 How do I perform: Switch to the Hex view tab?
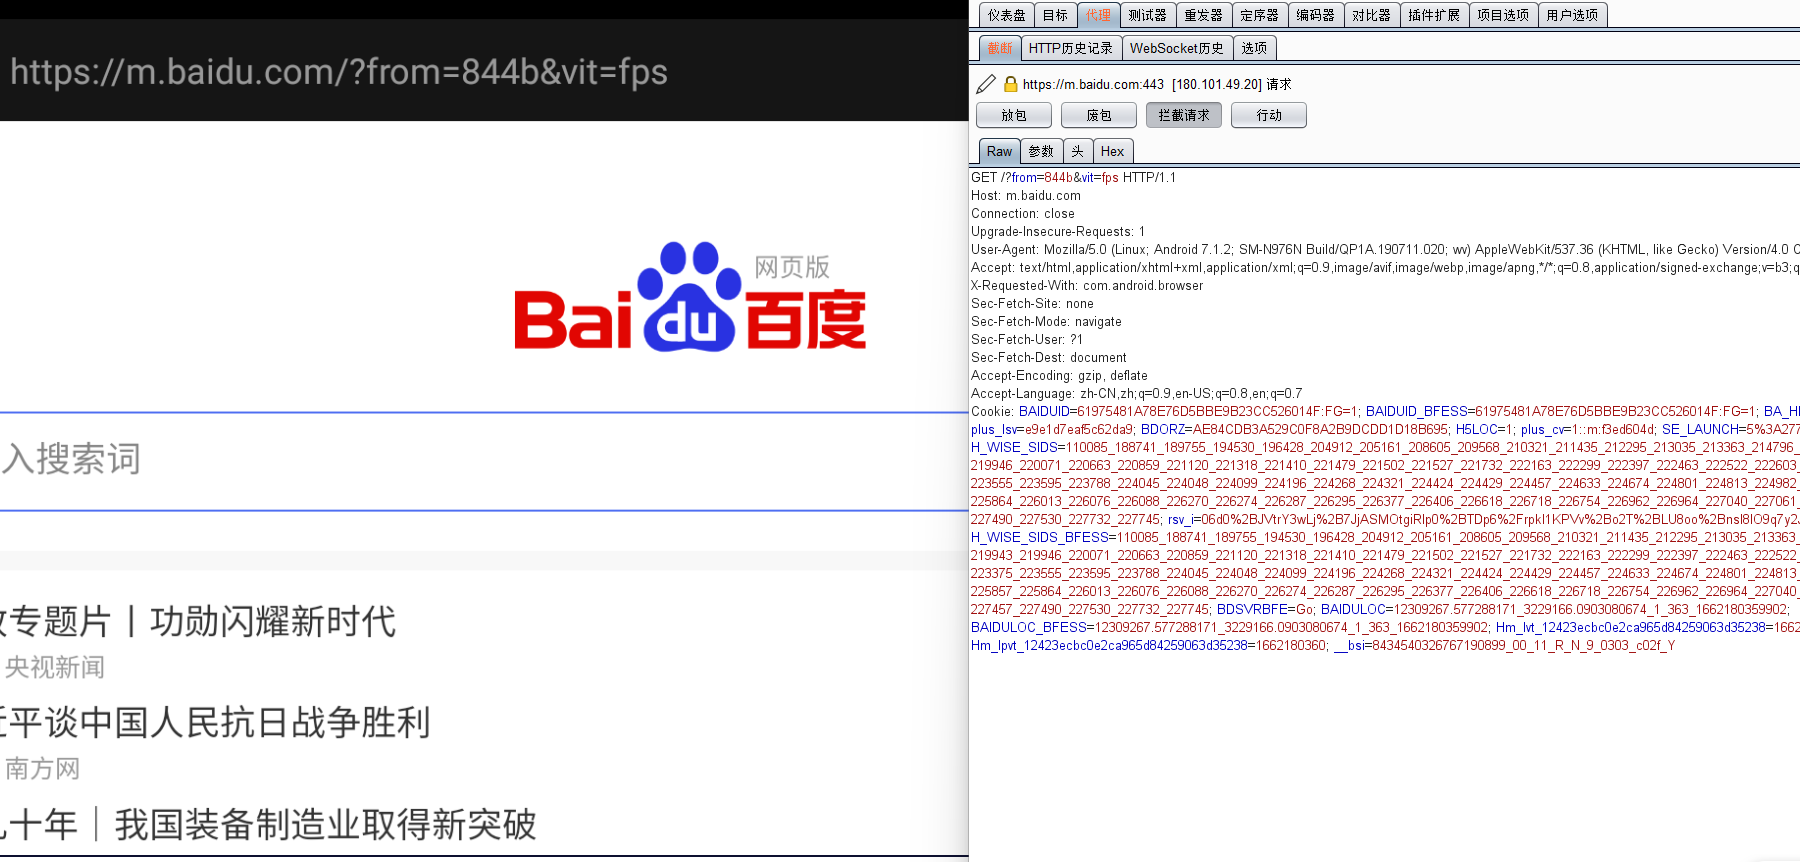pyautogui.click(x=1113, y=151)
